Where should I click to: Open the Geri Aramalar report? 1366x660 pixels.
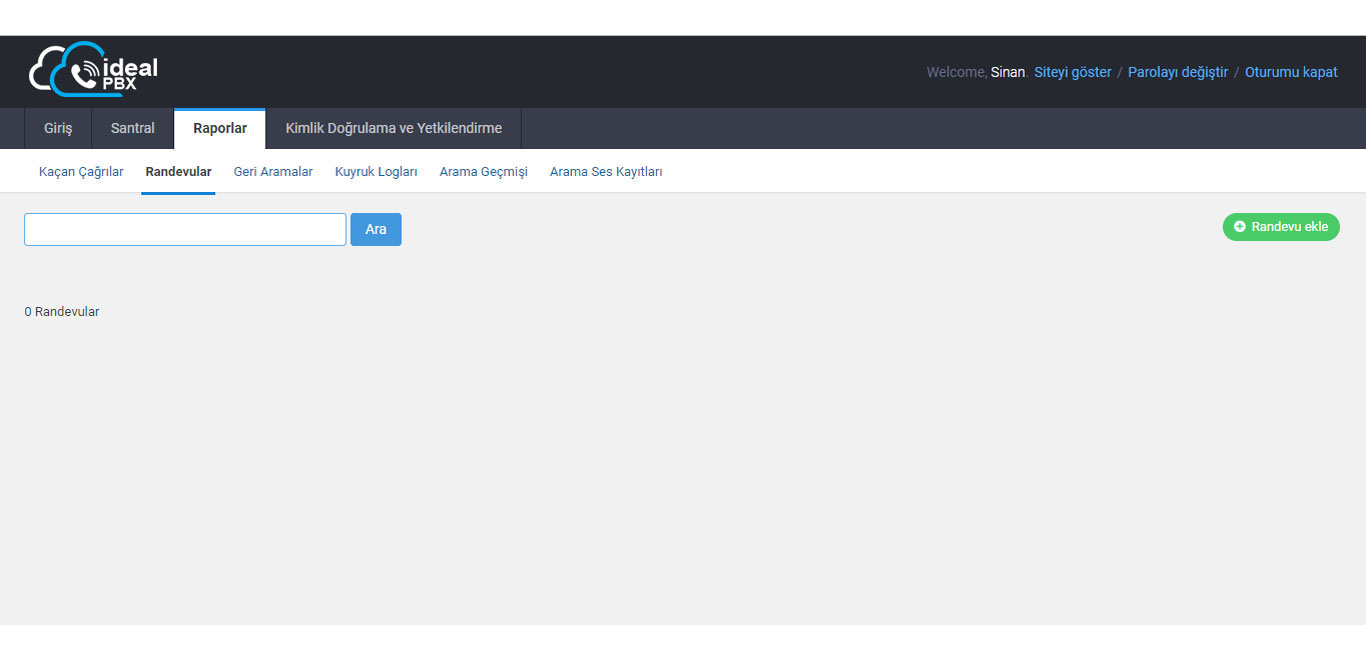[273, 172]
